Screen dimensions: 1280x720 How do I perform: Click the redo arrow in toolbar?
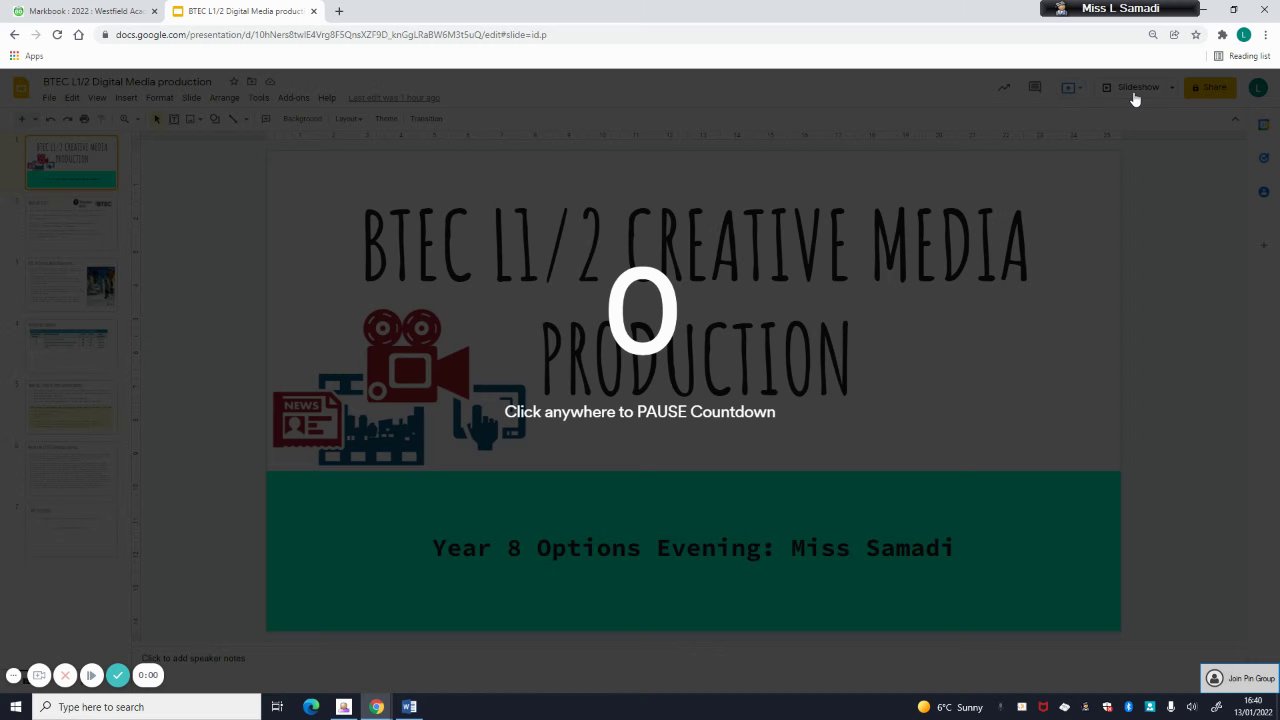point(67,119)
